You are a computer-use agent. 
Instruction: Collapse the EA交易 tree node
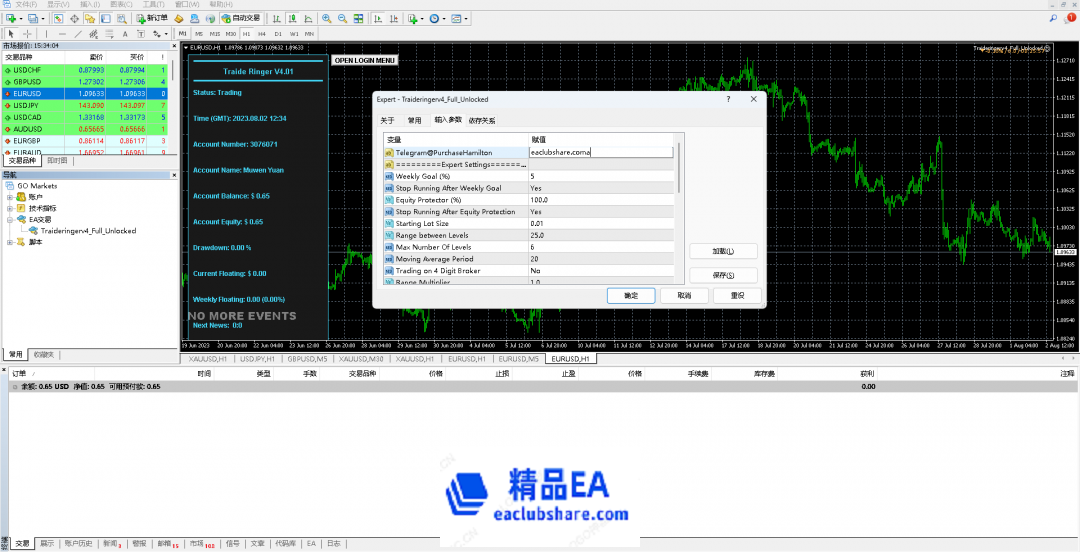pos(10,219)
